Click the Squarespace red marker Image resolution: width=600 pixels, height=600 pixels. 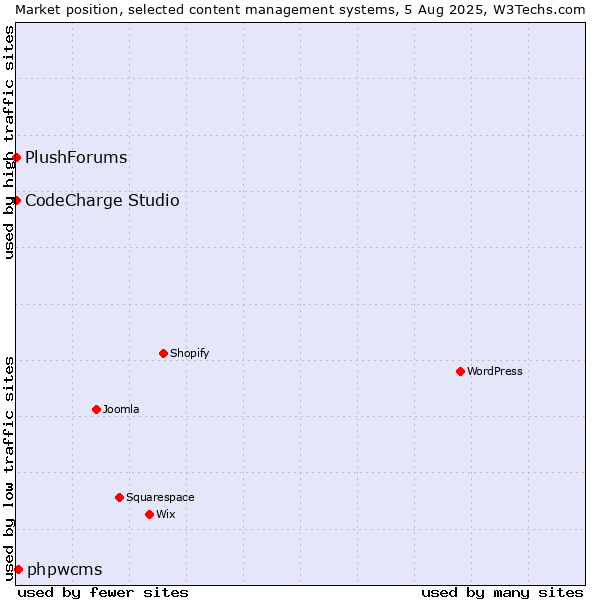[x=119, y=497]
